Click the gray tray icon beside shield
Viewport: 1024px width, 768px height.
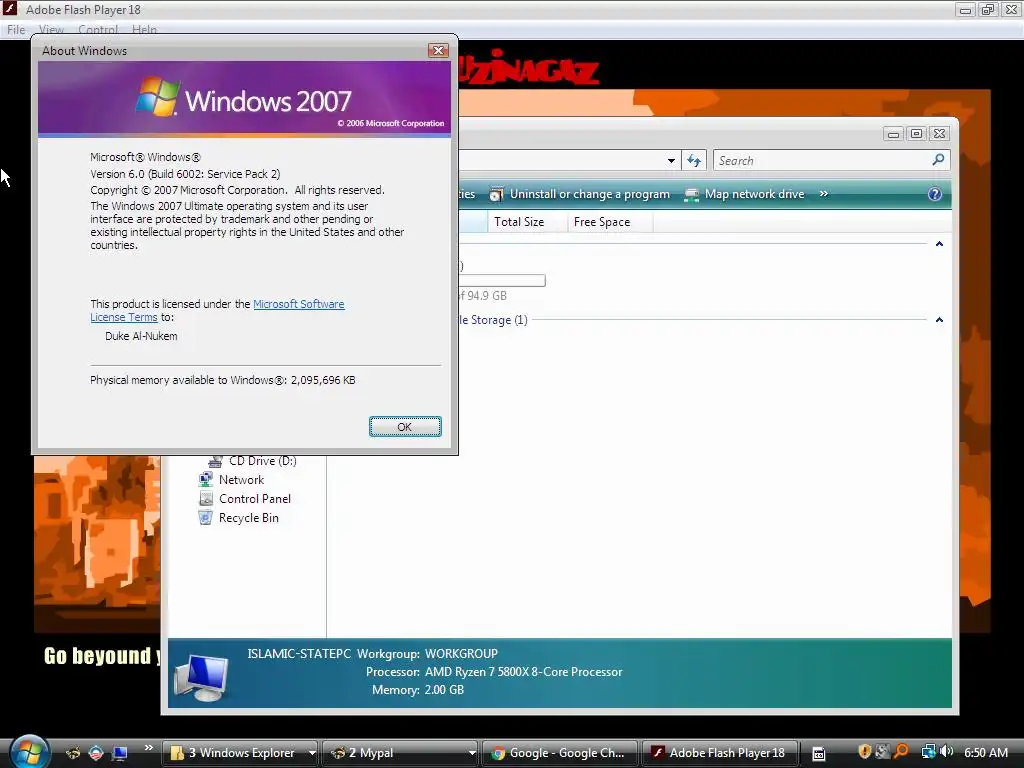tap(883, 752)
